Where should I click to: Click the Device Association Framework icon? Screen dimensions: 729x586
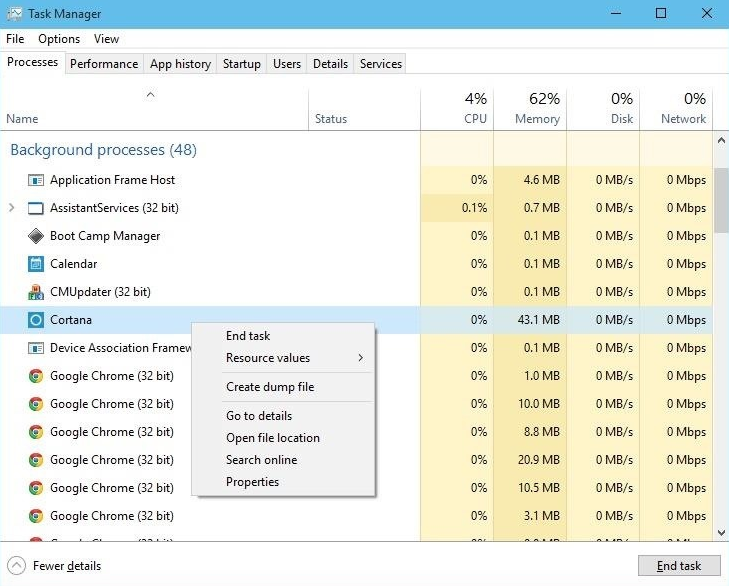(x=36, y=348)
